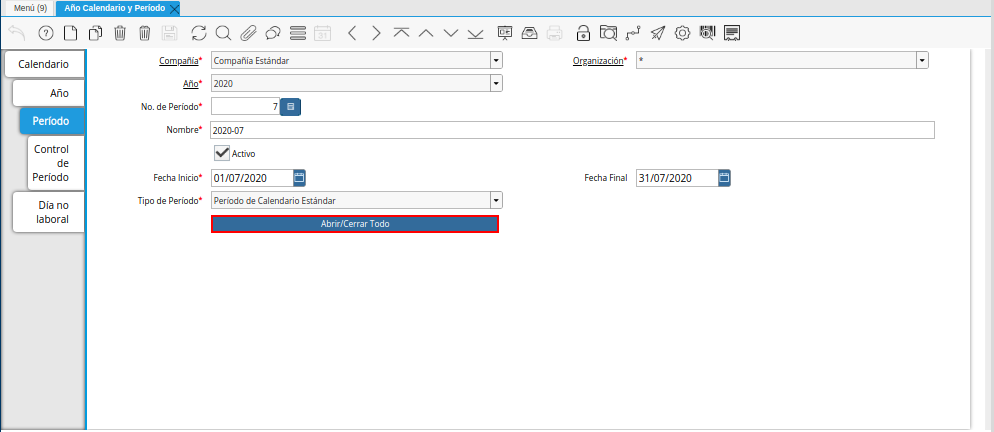Jump to the last record with the barred down arrow
This screenshot has height=432, width=994.
click(x=475, y=33)
